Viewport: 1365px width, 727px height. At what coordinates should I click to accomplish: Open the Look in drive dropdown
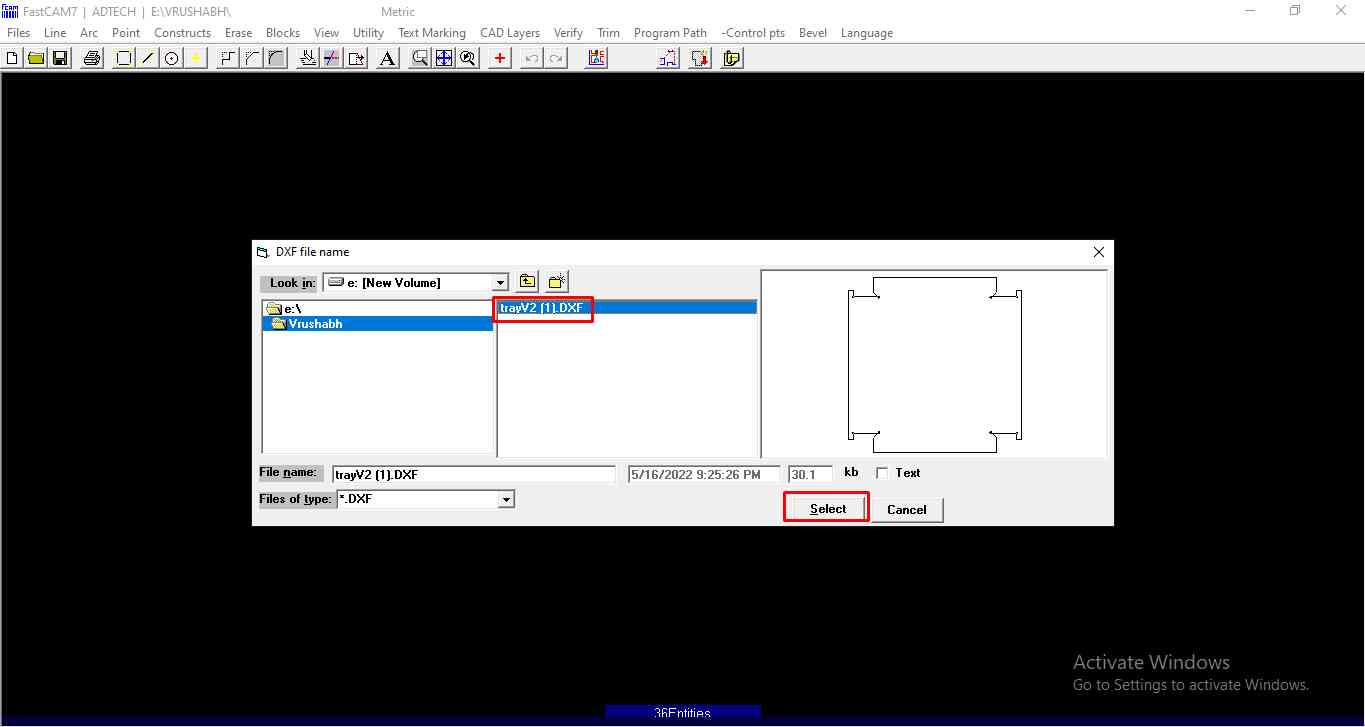(x=501, y=283)
